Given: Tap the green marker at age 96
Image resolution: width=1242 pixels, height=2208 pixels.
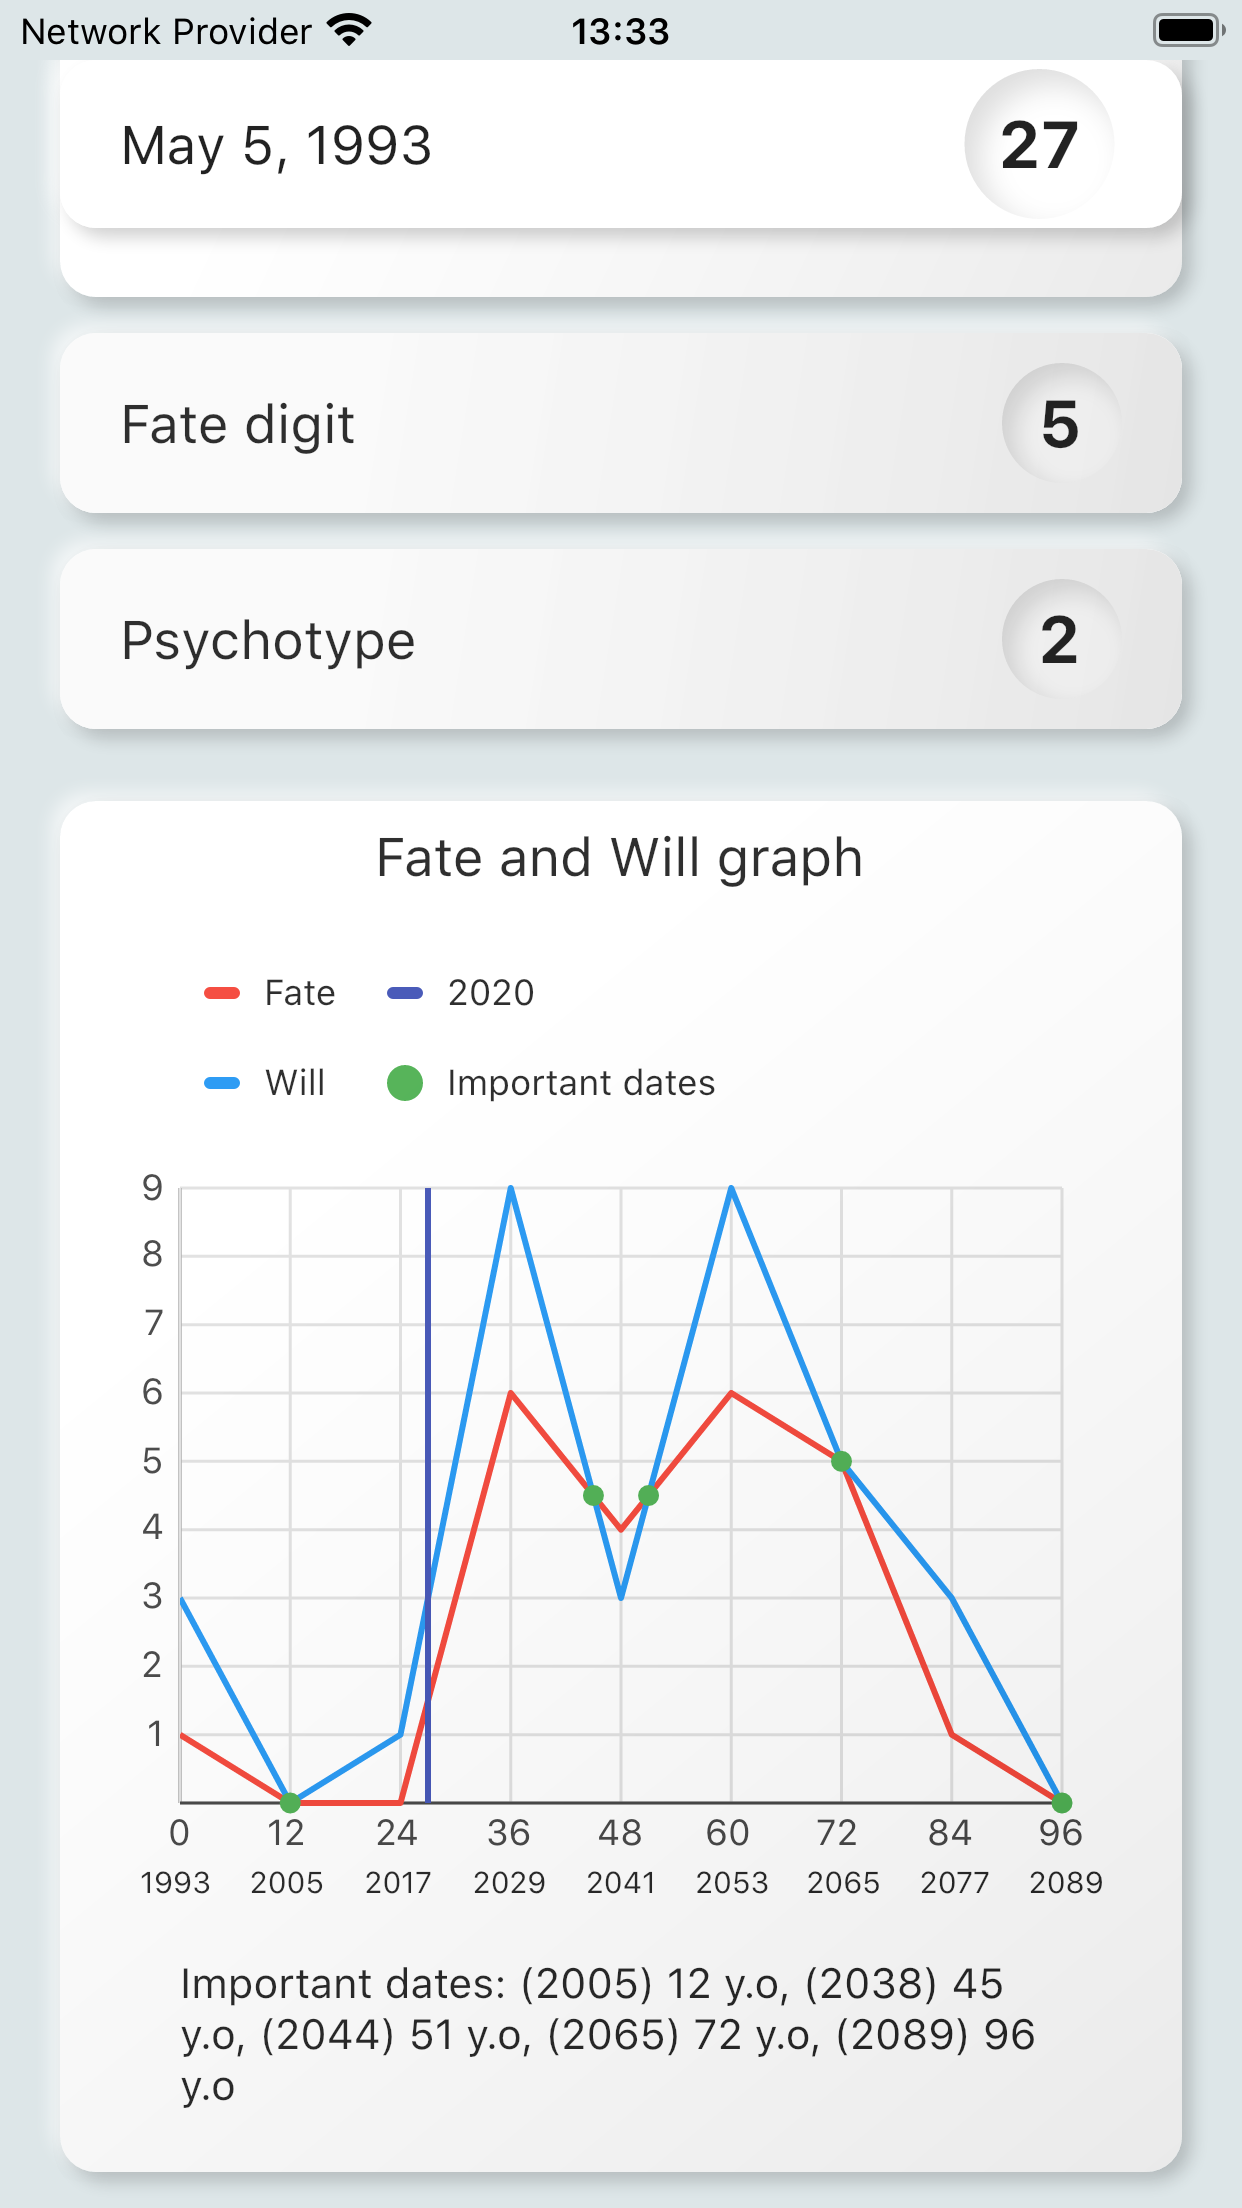Looking at the screenshot, I should [x=1062, y=1802].
